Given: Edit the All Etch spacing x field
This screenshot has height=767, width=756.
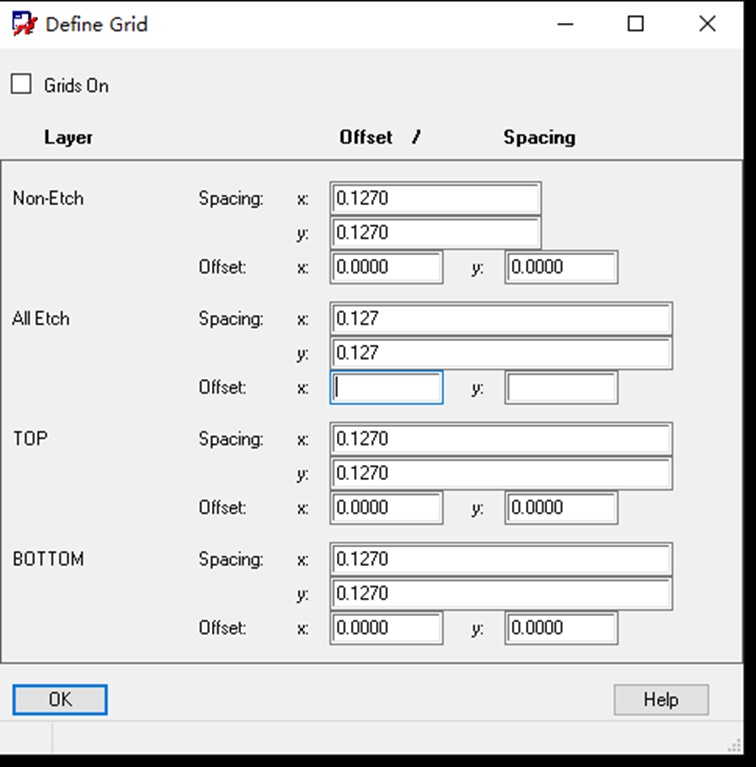Looking at the screenshot, I should (x=501, y=318).
